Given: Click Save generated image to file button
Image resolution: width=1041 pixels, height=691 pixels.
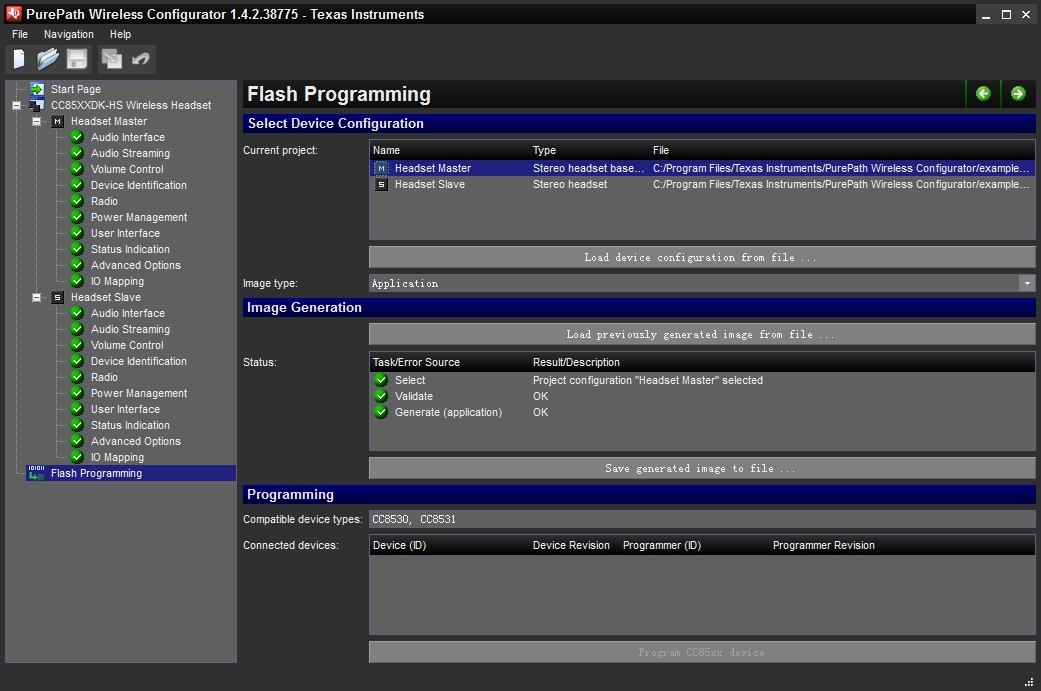Looking at the screenshot, I should 702,469.
